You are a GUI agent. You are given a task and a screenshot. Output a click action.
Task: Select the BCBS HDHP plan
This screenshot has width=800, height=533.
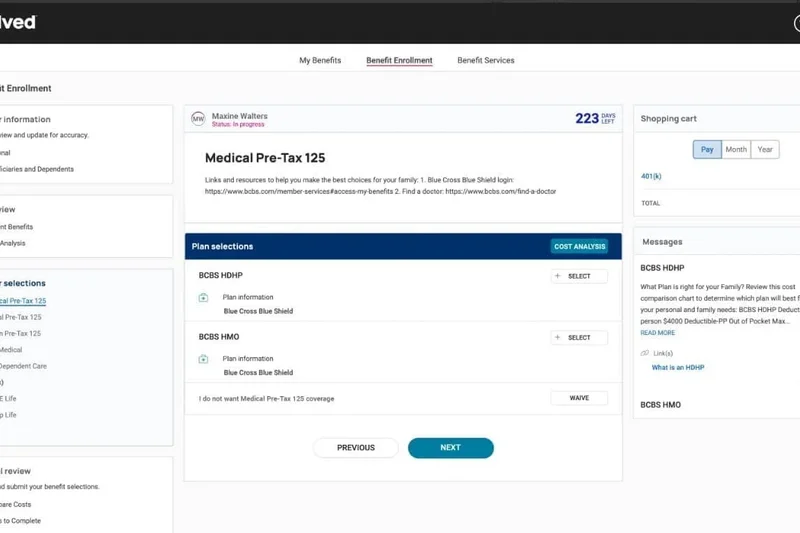(x=579, y=276)
